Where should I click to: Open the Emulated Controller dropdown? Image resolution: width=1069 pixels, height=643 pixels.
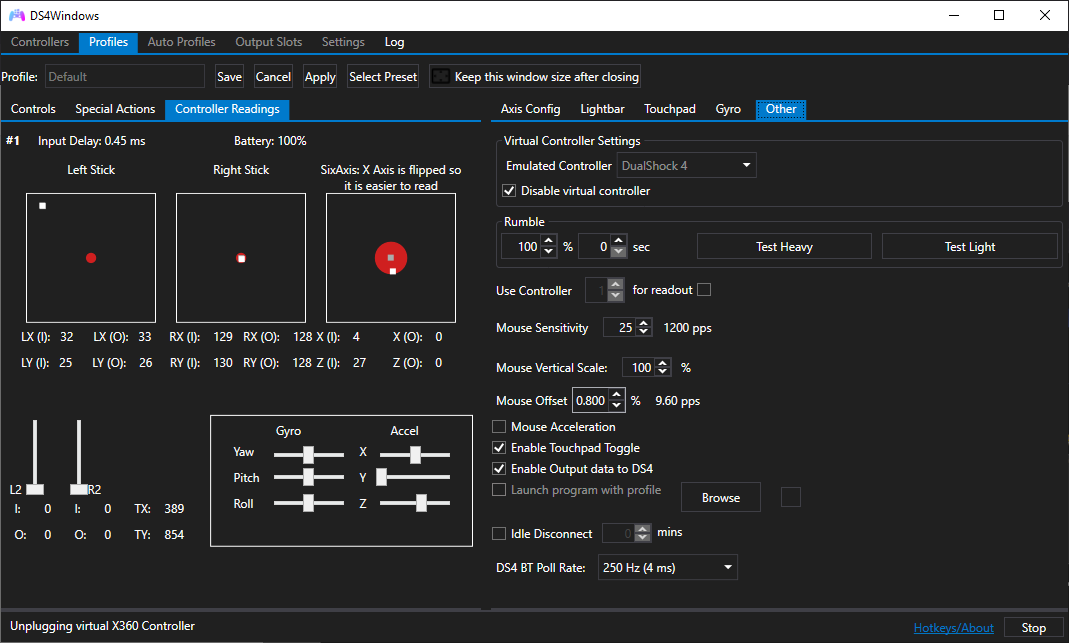click(x=687, y=166)
